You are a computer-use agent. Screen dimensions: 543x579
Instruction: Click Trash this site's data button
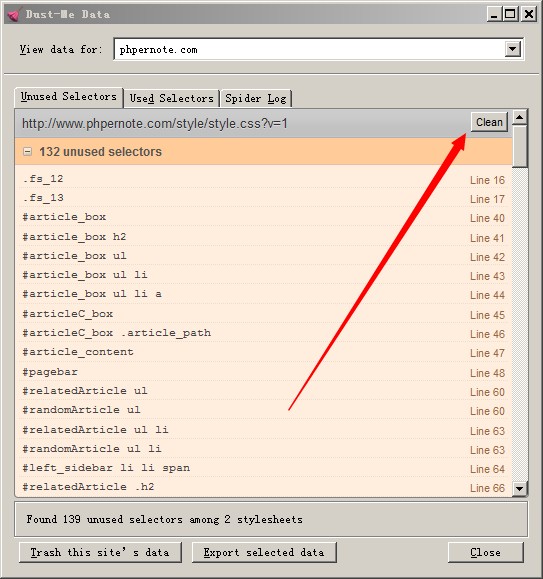point(100,552)
